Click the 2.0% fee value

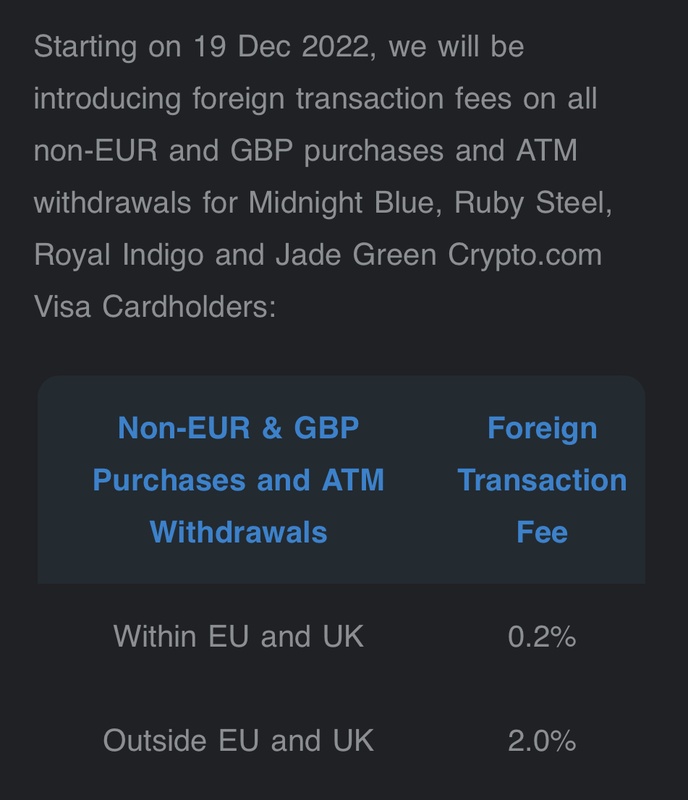click(542, 741)
